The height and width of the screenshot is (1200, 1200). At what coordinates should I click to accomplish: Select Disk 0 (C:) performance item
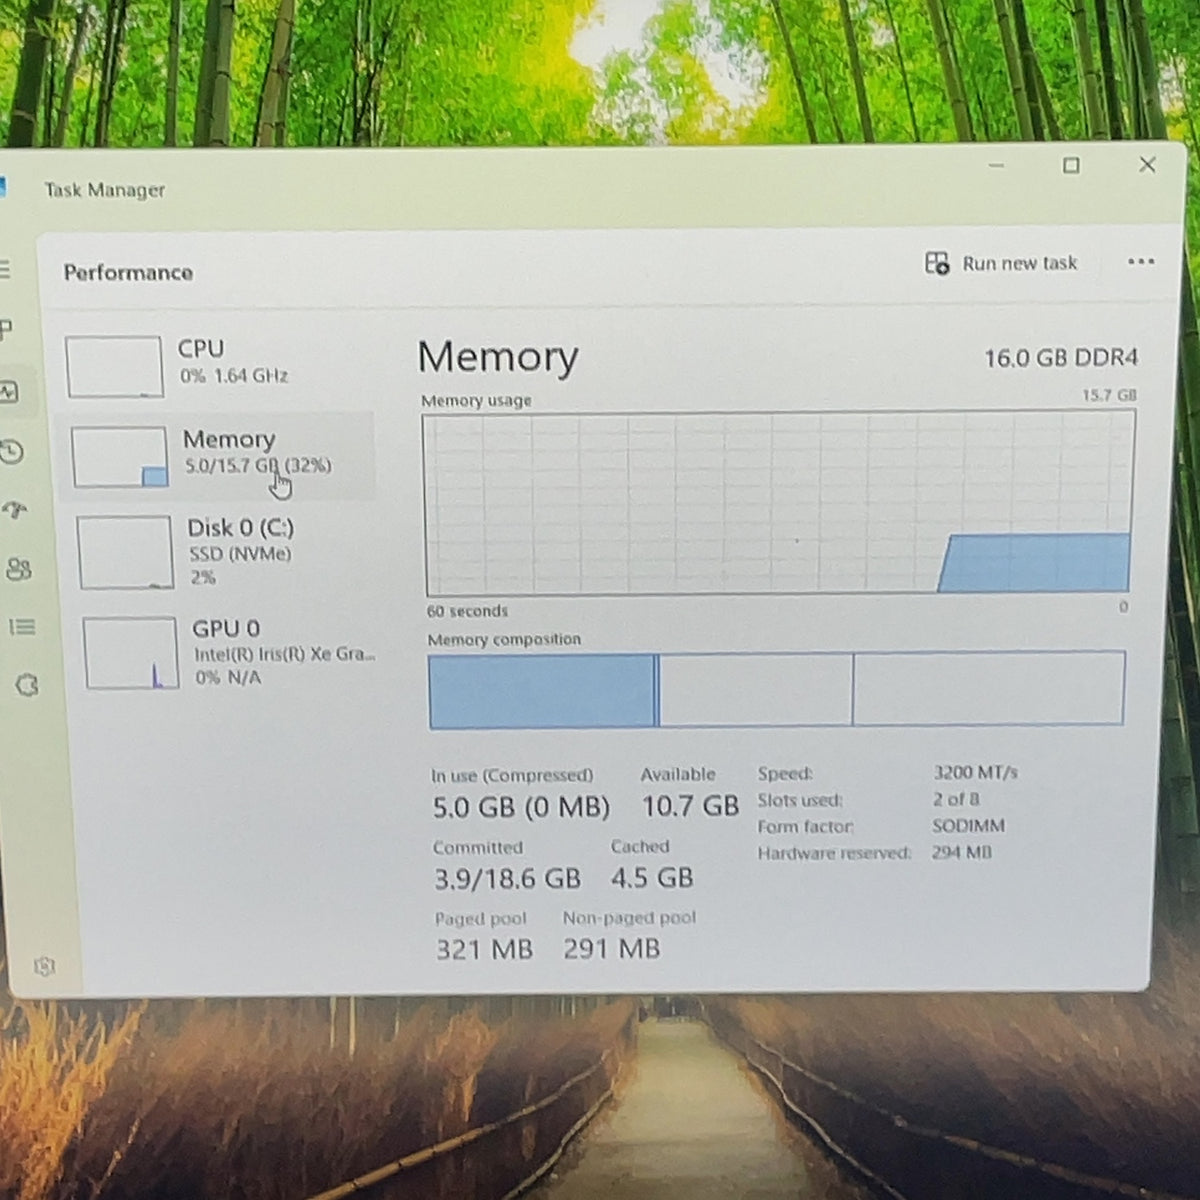[222, 552]
